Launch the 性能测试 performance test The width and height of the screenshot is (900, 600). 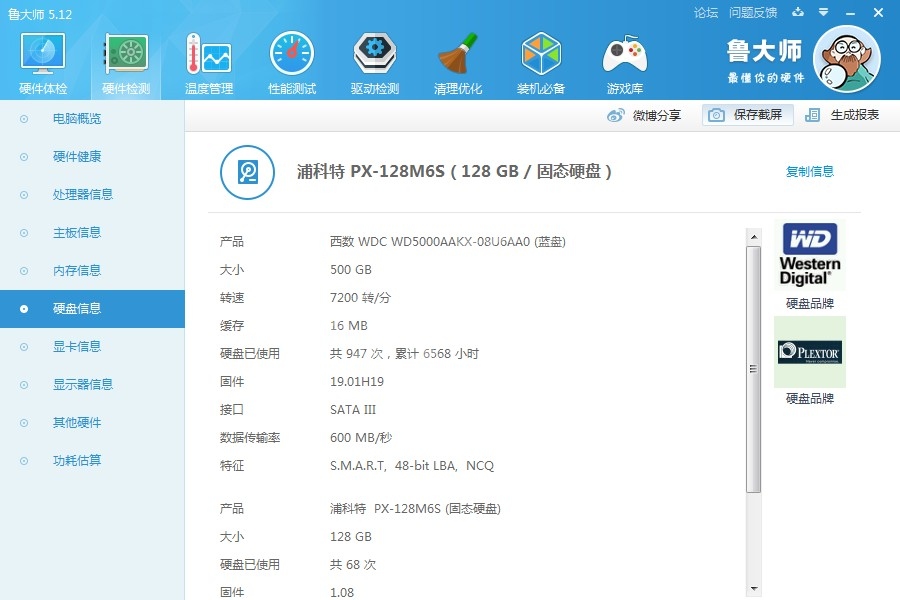tap(292, 63)
